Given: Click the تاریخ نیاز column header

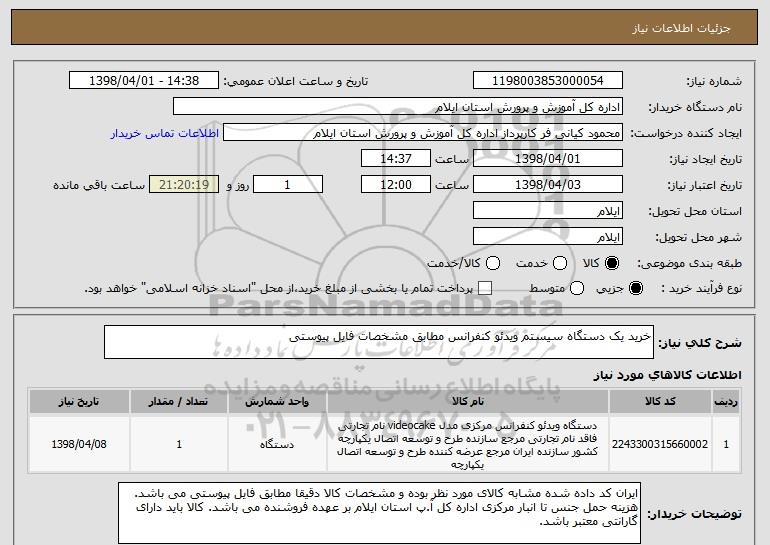Looking at the screenshot, I should point(79,402).
